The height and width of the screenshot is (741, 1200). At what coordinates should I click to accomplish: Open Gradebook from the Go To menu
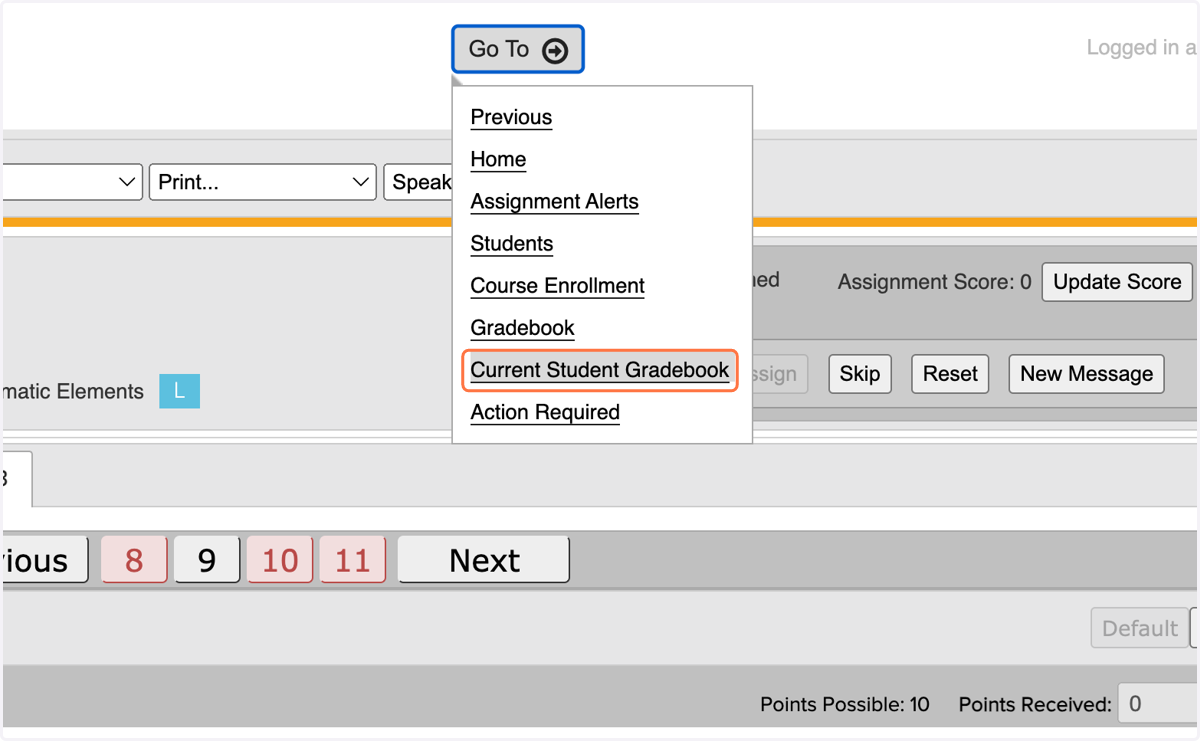click(522, 327)
